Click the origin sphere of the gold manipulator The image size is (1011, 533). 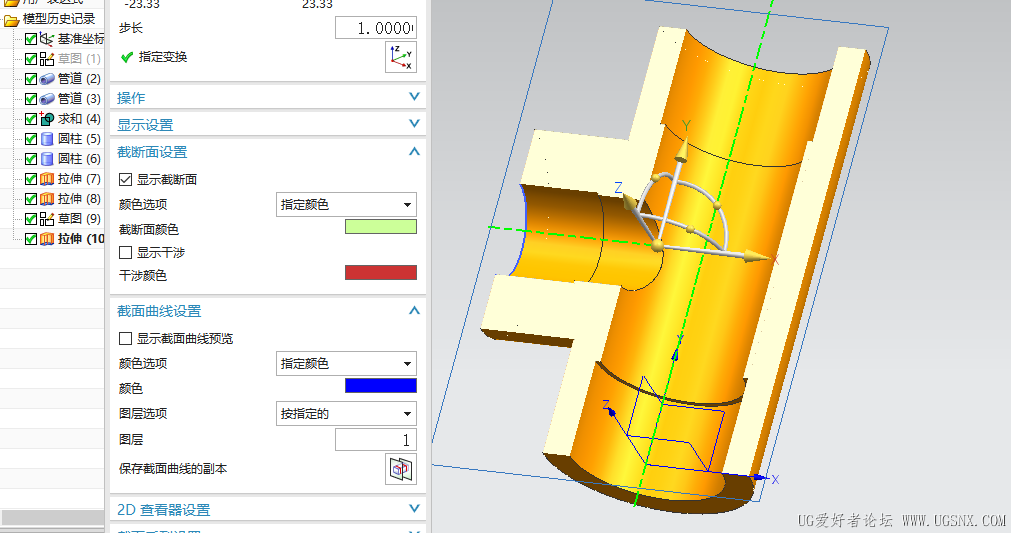(657, 245)
